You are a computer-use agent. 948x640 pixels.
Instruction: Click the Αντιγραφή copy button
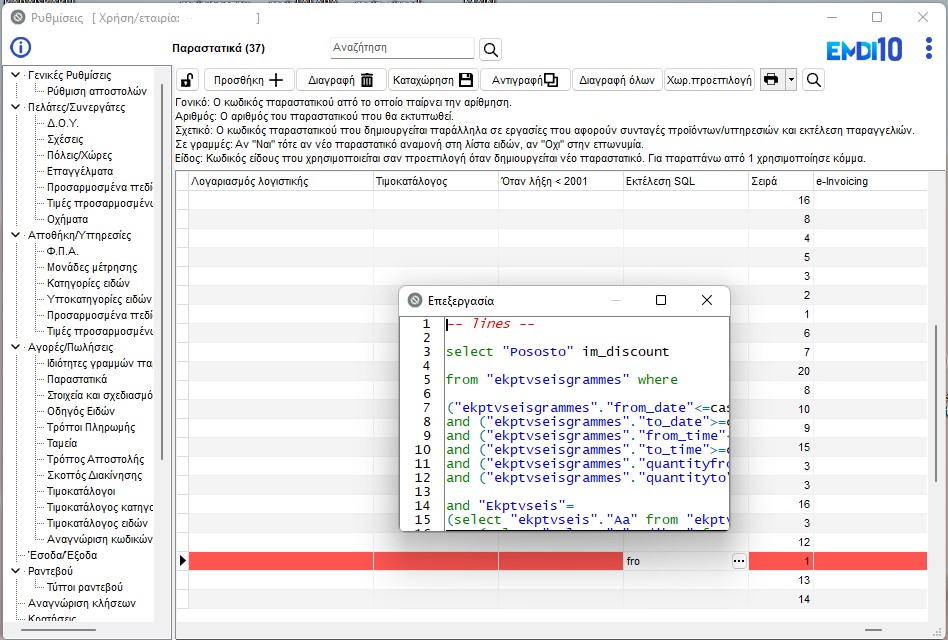coord(525,80)
